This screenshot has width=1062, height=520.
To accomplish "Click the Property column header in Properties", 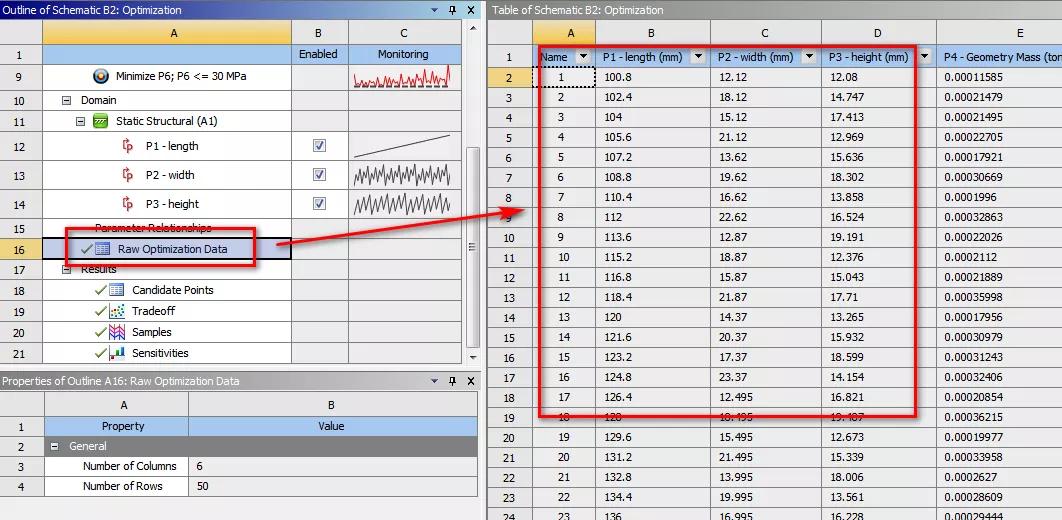I will [x=116, y=427].
